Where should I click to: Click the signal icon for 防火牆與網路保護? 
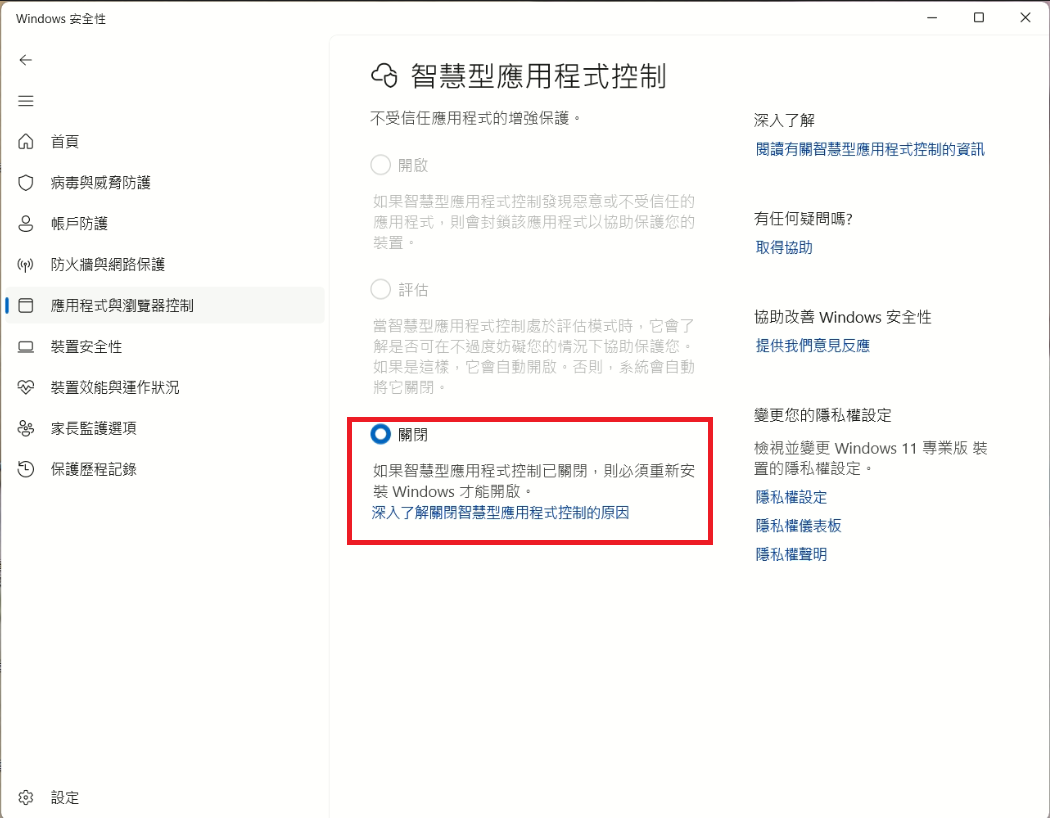26,265
